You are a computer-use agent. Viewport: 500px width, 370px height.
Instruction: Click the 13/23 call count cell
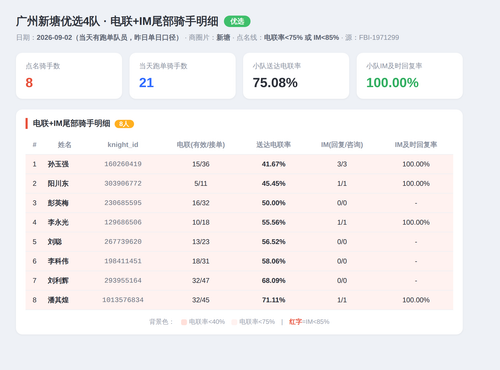click(201, 242)
